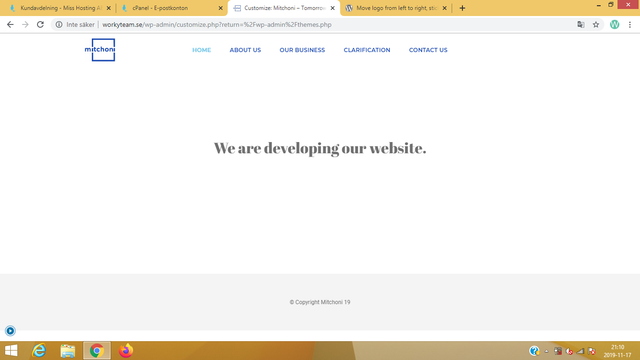The height and width of the screenshot is (360, 640).
Task: View site info via 'Inte säker' icon
Action: tap(59, 24)
